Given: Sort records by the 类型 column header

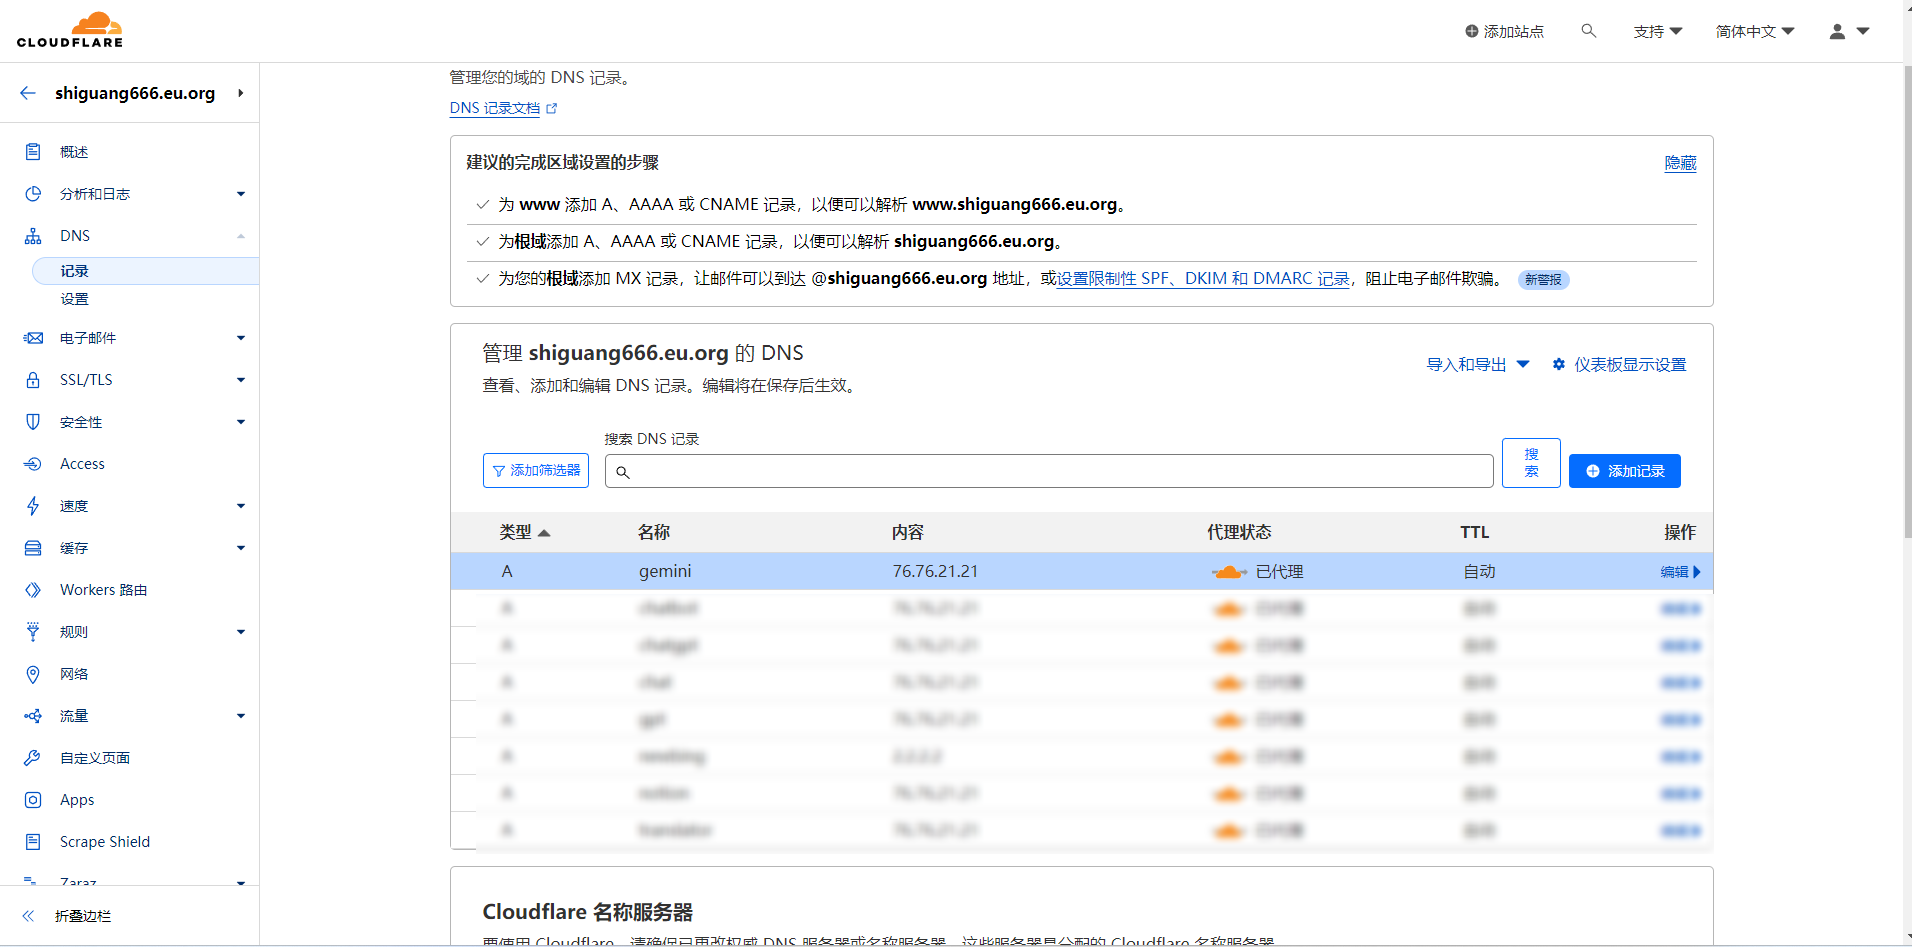Looking at the screenshot, I should (x=524, y=532).
